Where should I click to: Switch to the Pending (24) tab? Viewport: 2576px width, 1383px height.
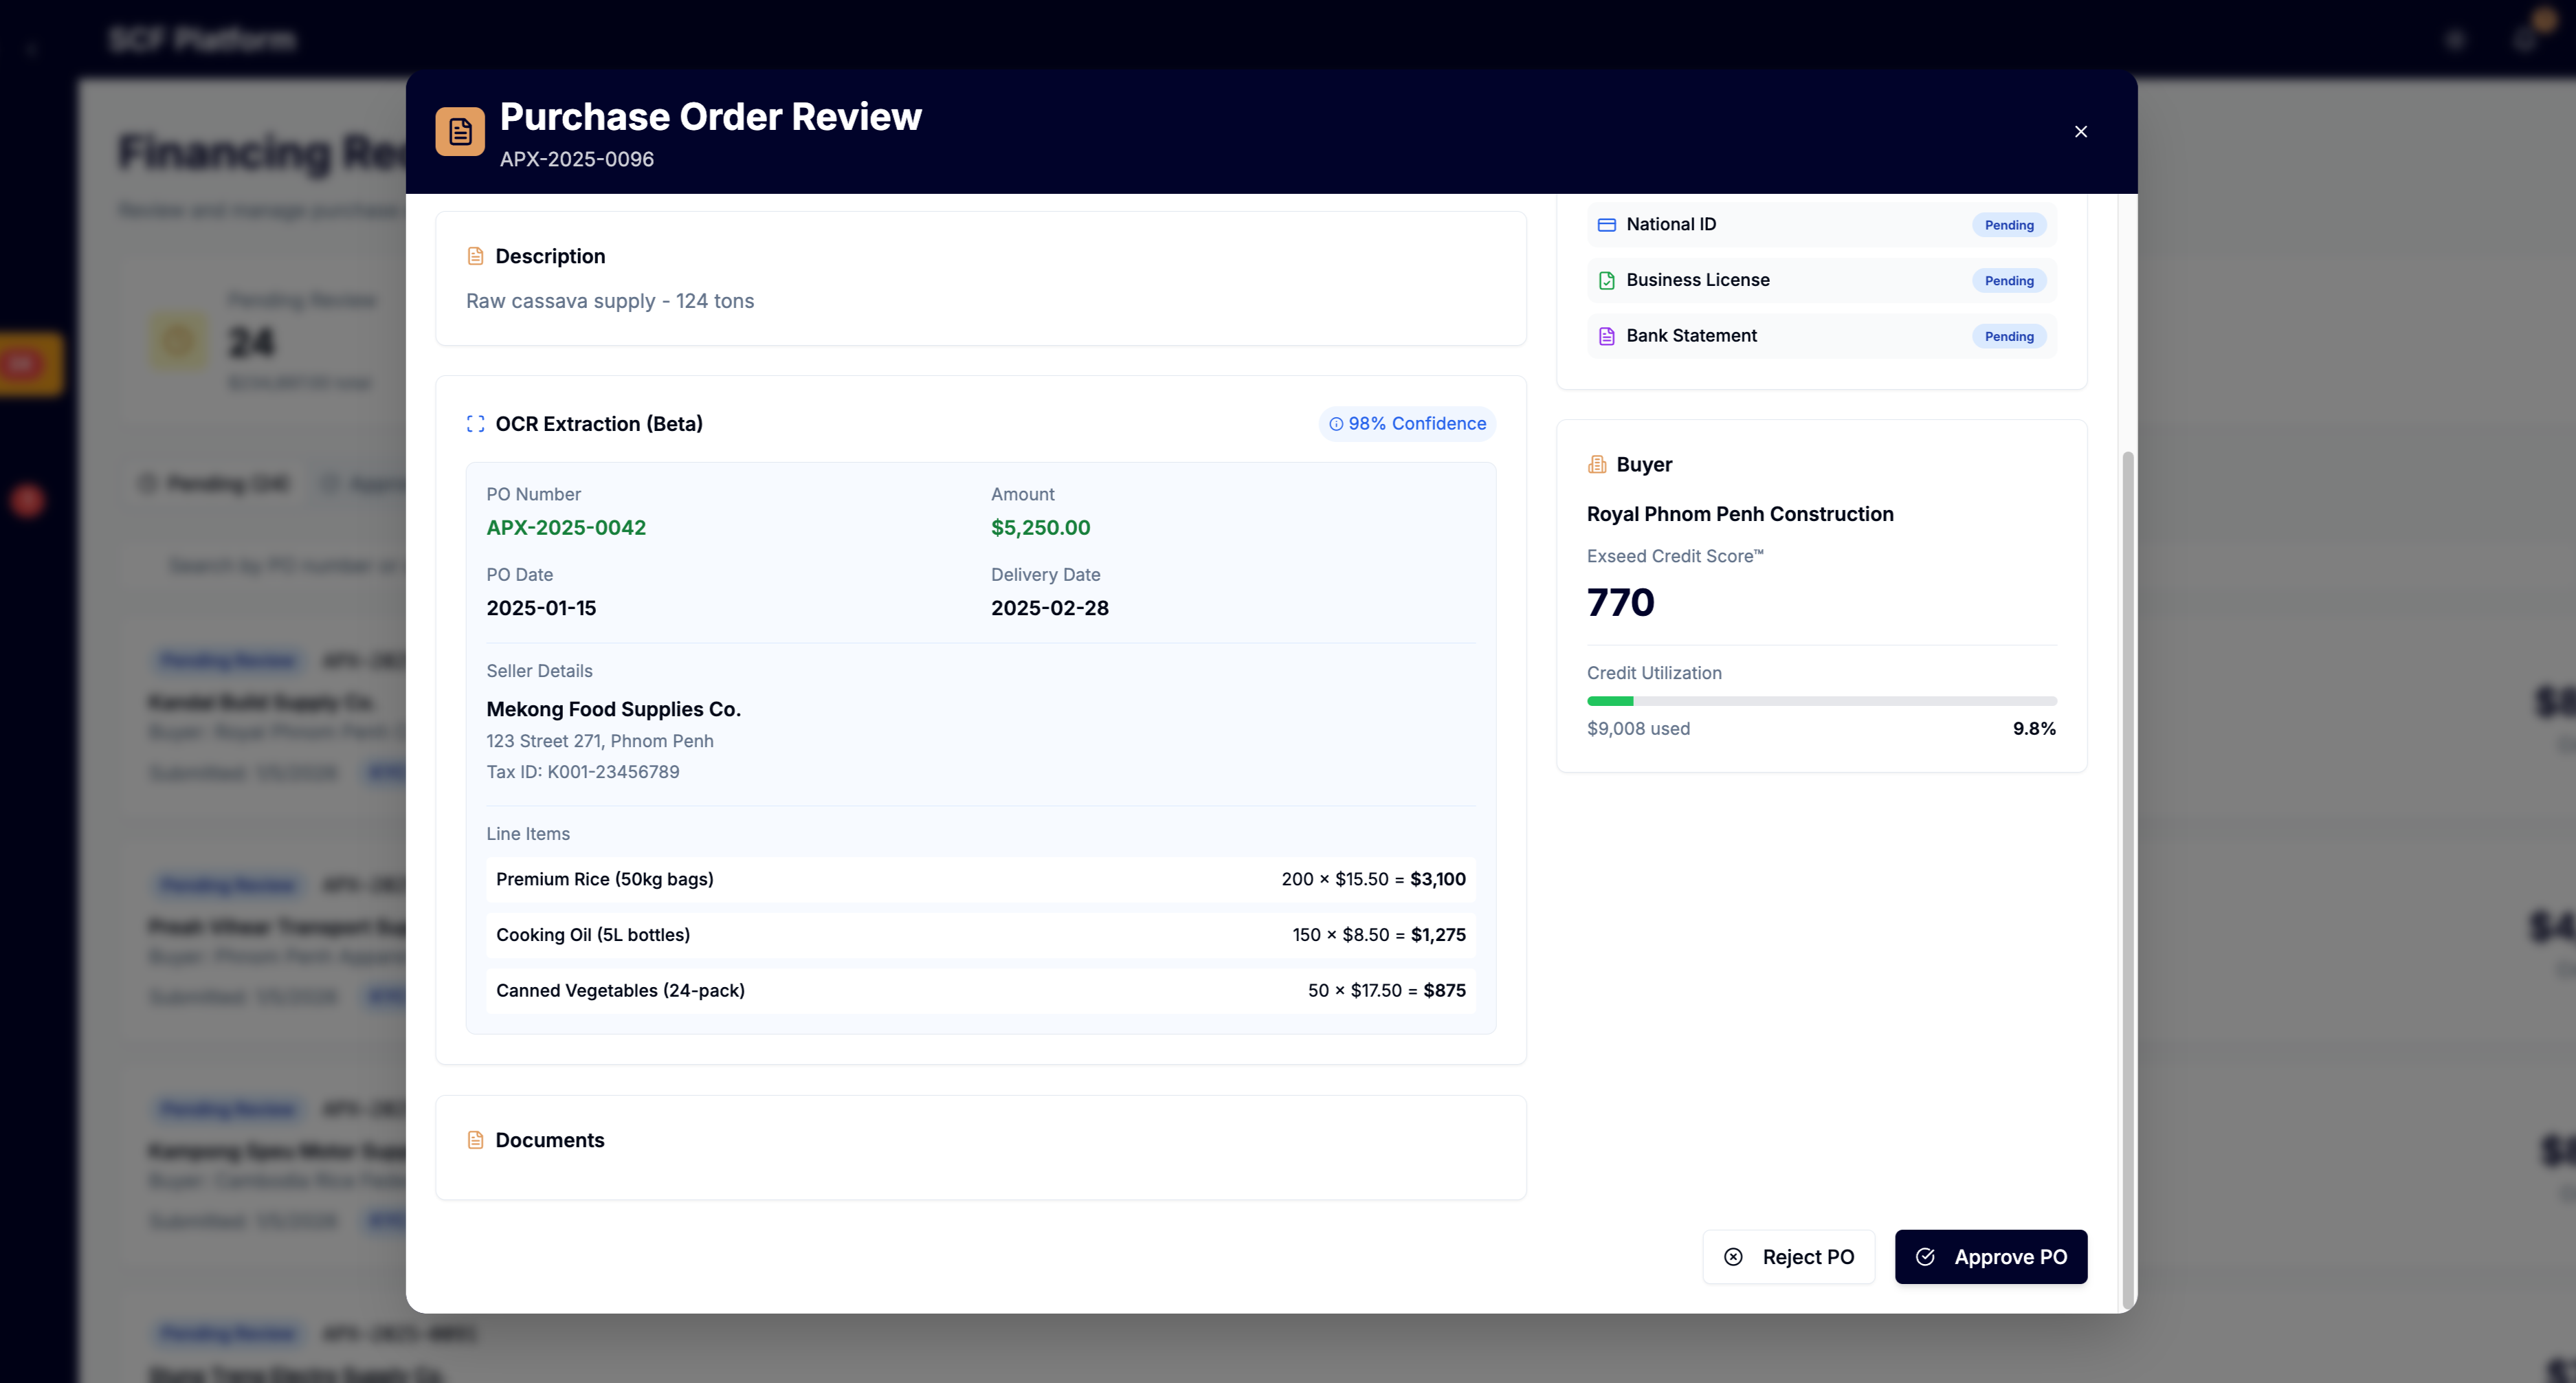[x=213, y=483]
